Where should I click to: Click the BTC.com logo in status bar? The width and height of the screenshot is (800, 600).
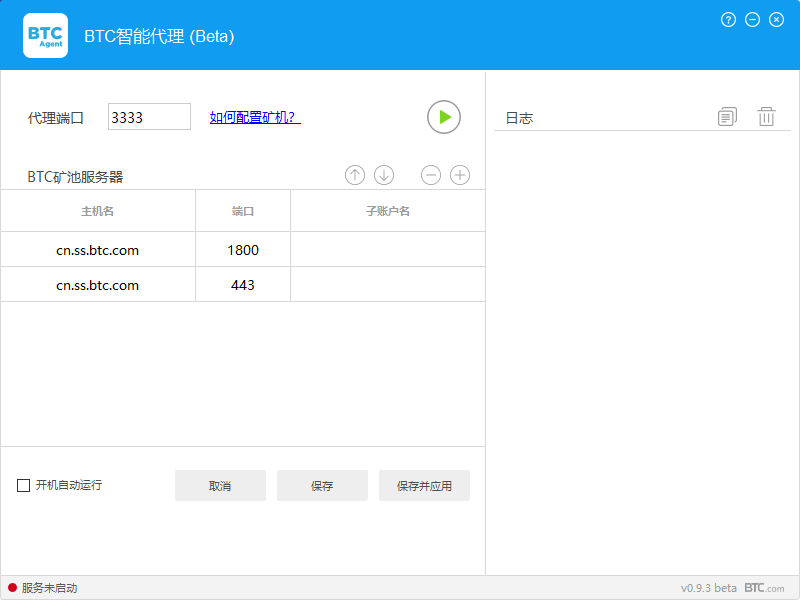pos(764,588)
